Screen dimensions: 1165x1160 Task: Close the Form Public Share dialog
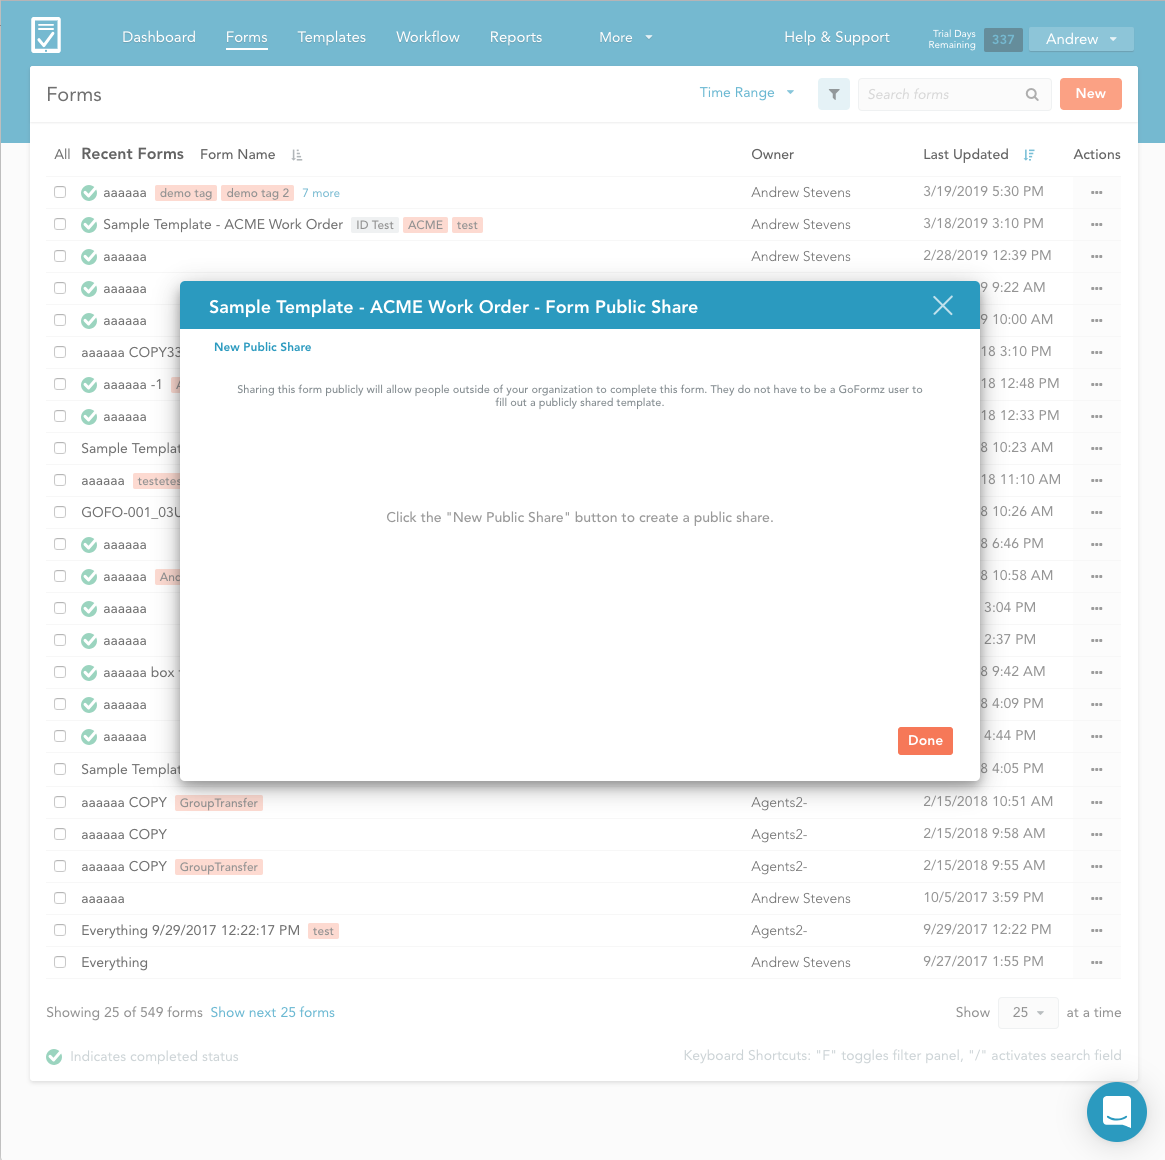click(x=942, y=306)
